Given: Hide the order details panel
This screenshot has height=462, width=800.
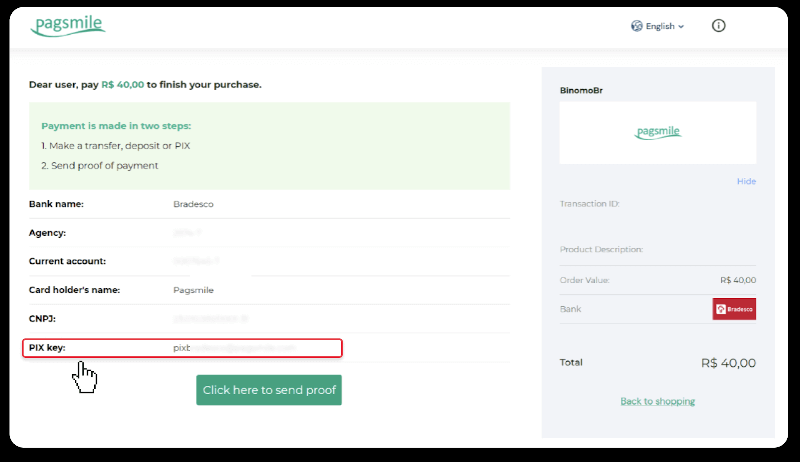Looking at the screenshot, I should [746, 181].
